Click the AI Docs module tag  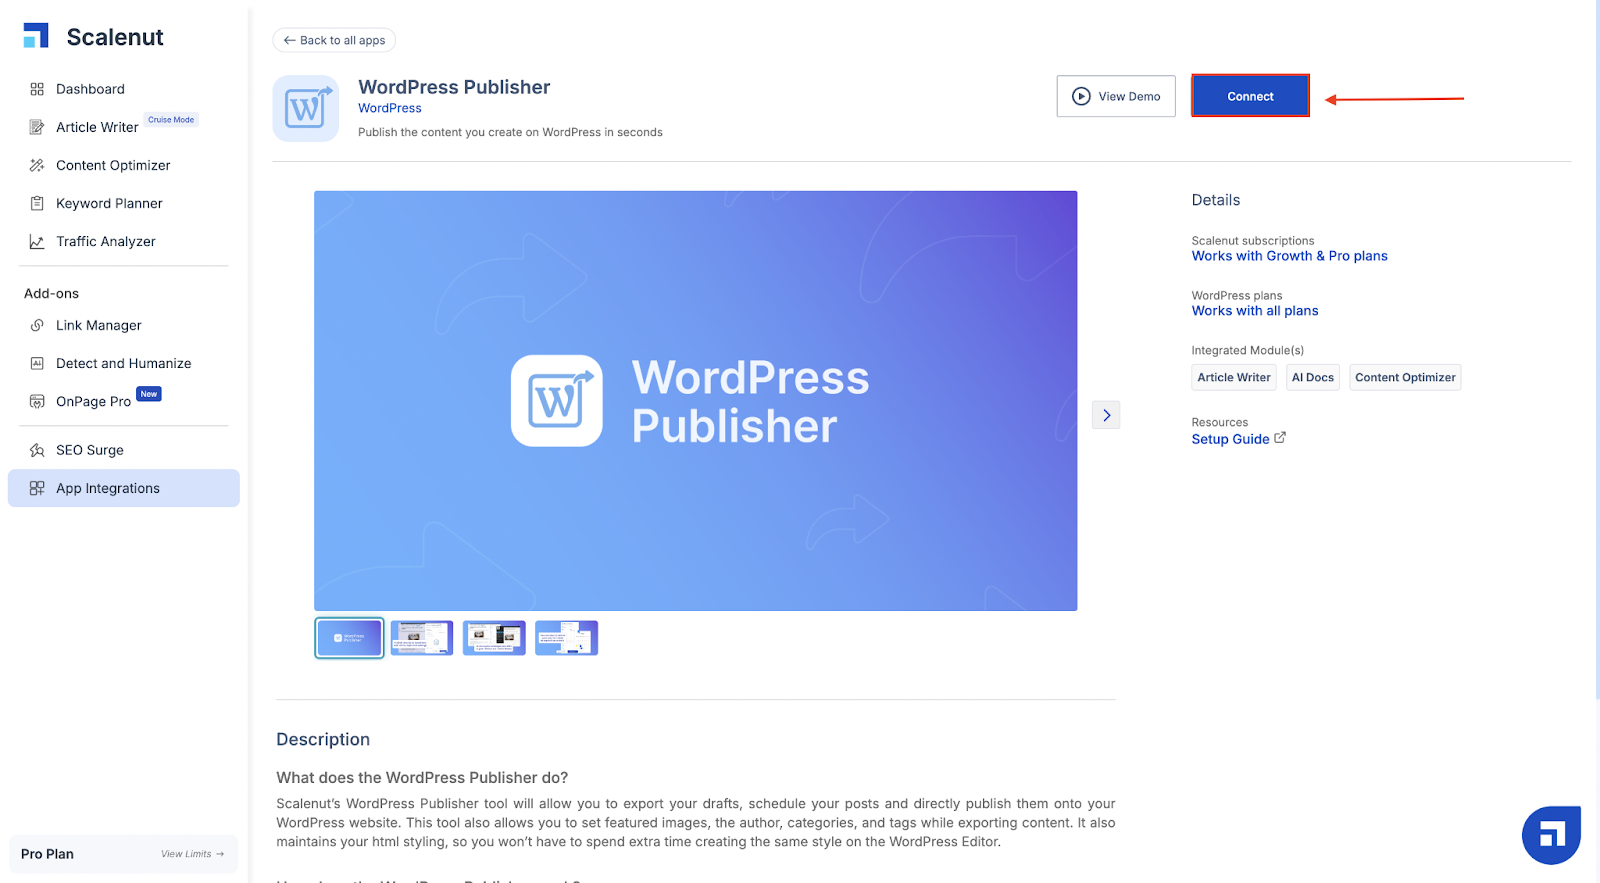pos(1313,377)
